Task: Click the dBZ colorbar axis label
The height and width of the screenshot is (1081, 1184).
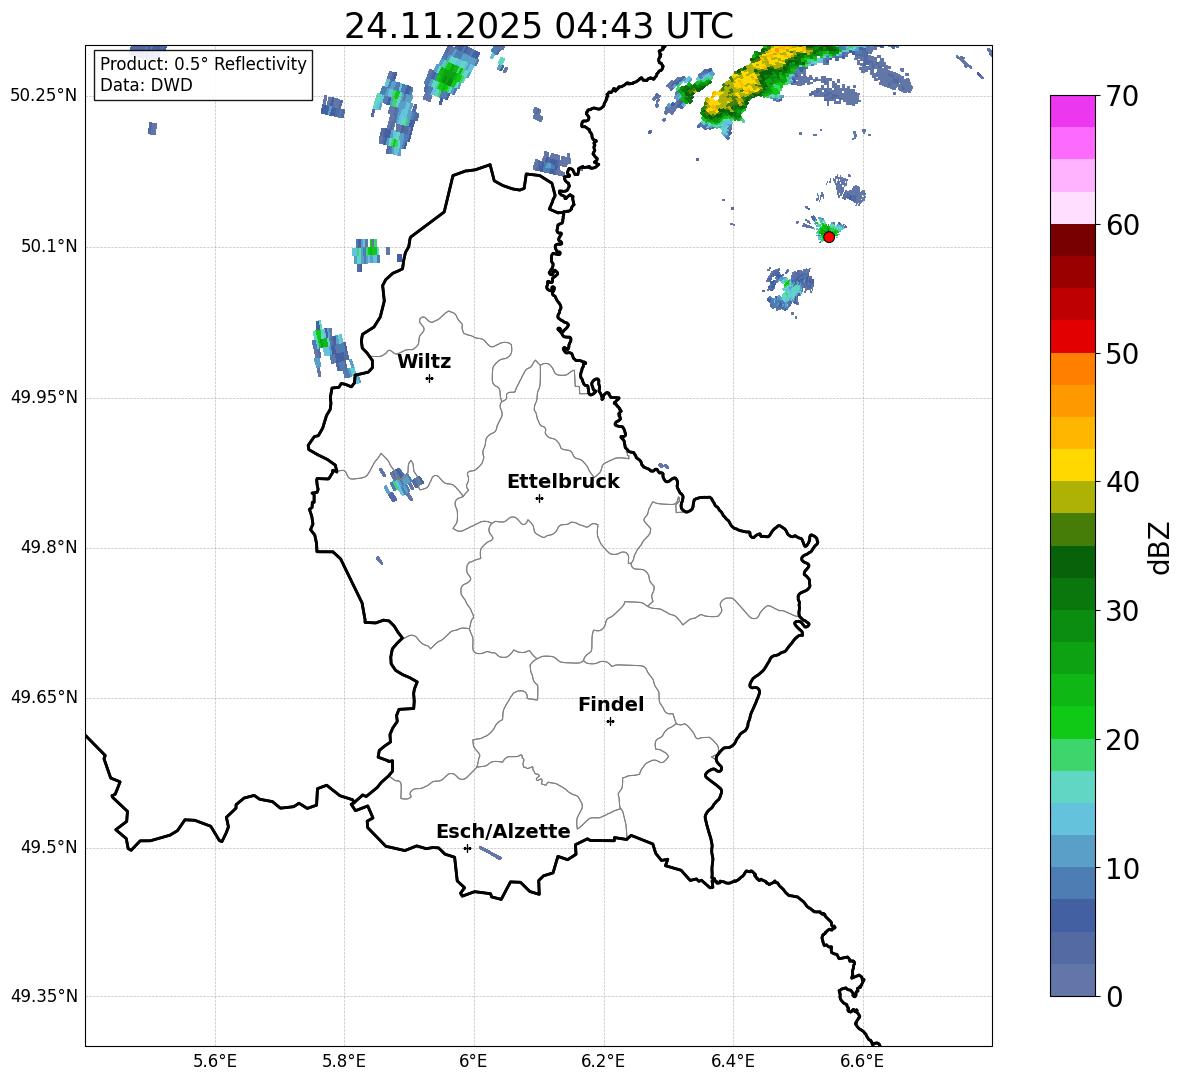Action: click(x=1160, y=547)
